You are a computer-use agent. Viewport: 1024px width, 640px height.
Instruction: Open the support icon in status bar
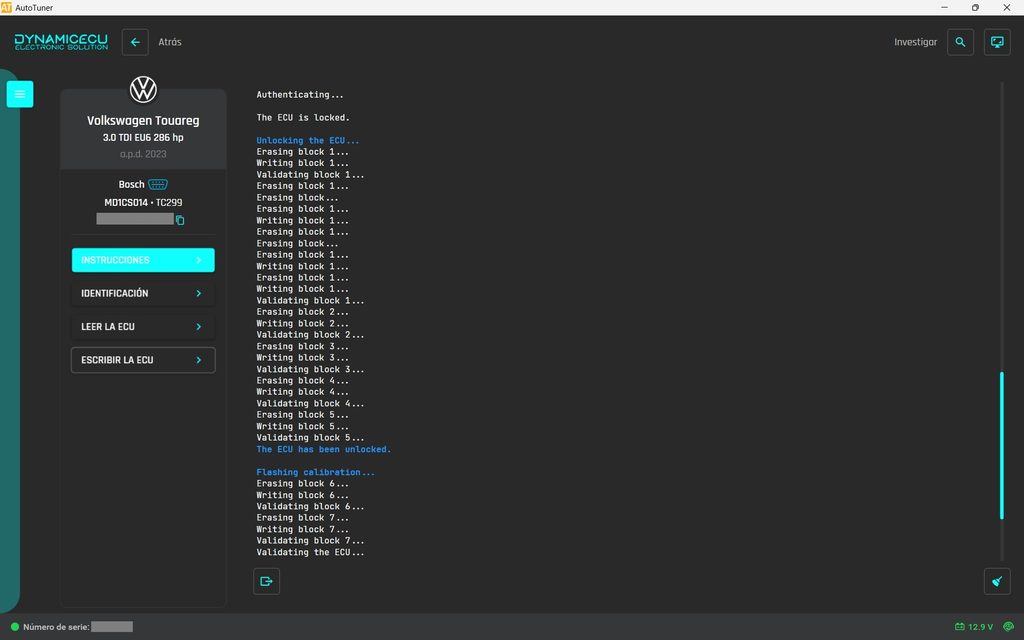click(1008, 626)
